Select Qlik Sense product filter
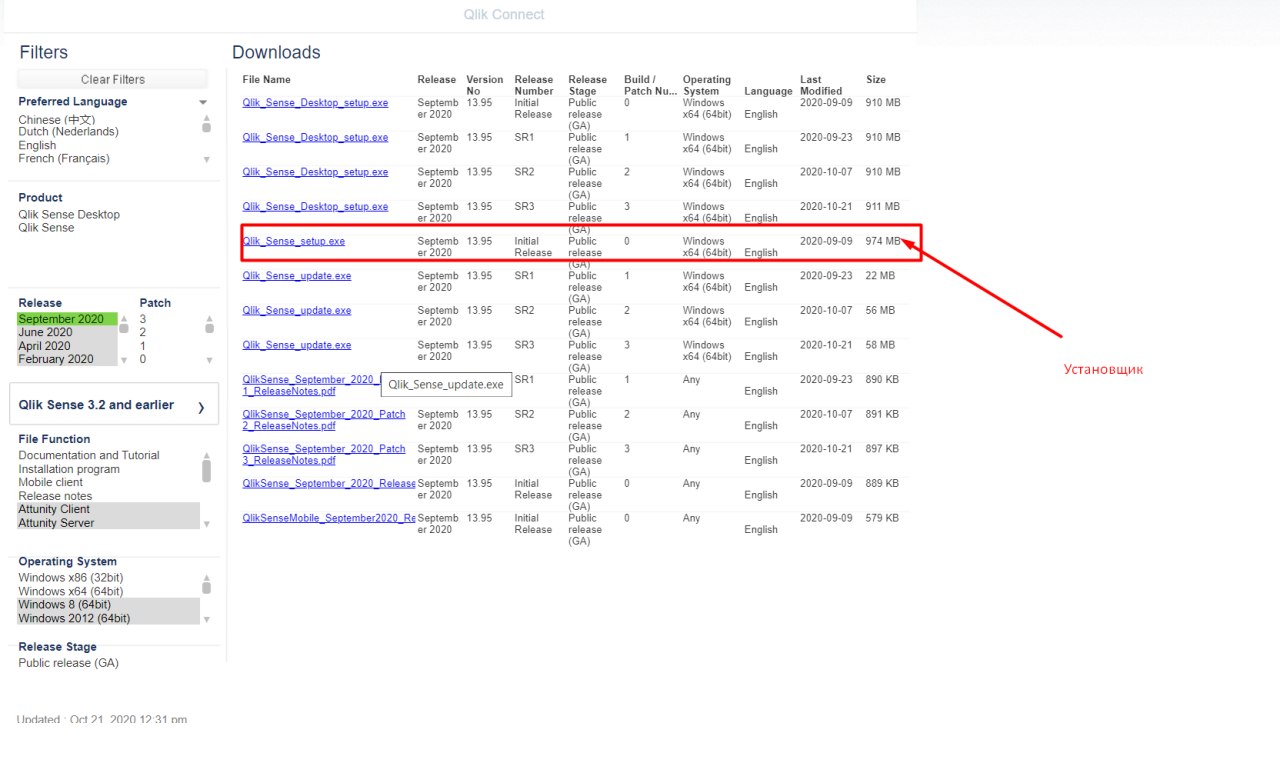 tap(46, 227)
